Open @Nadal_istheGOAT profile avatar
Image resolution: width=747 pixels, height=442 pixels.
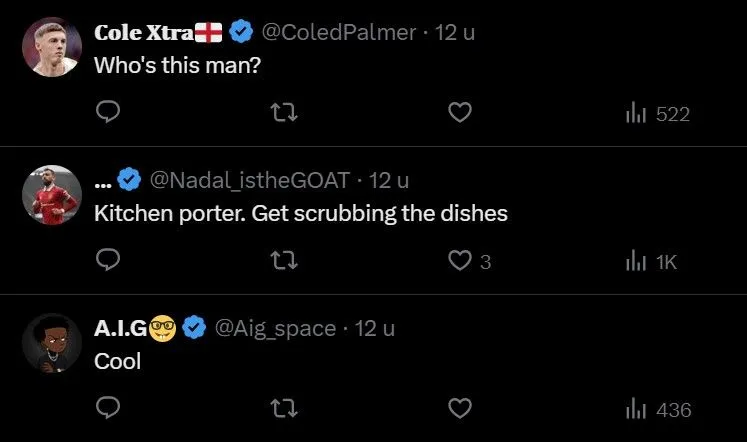click(x=50, y=194)
